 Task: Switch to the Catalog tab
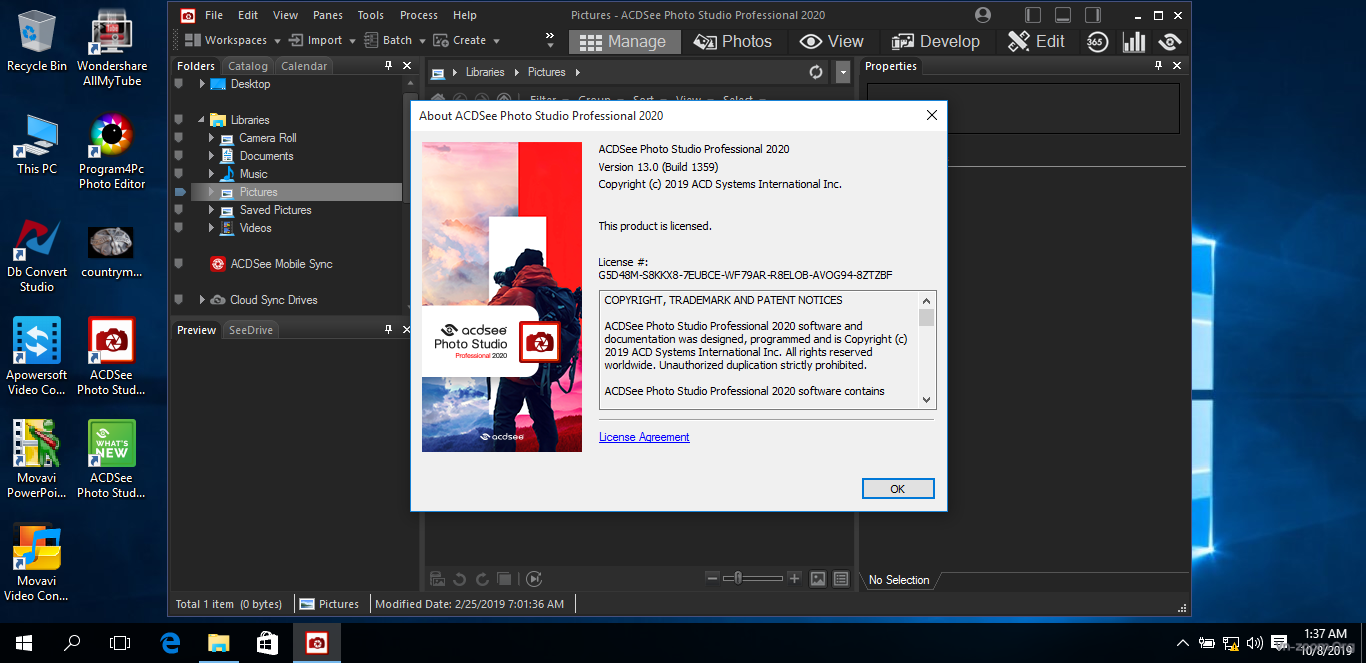[248, 66]
